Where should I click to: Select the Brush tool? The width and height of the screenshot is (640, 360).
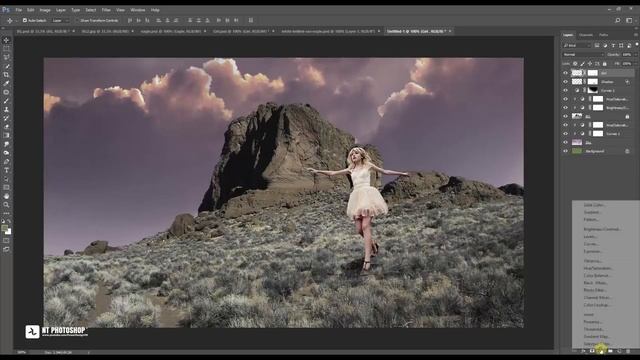coord(6,101)
